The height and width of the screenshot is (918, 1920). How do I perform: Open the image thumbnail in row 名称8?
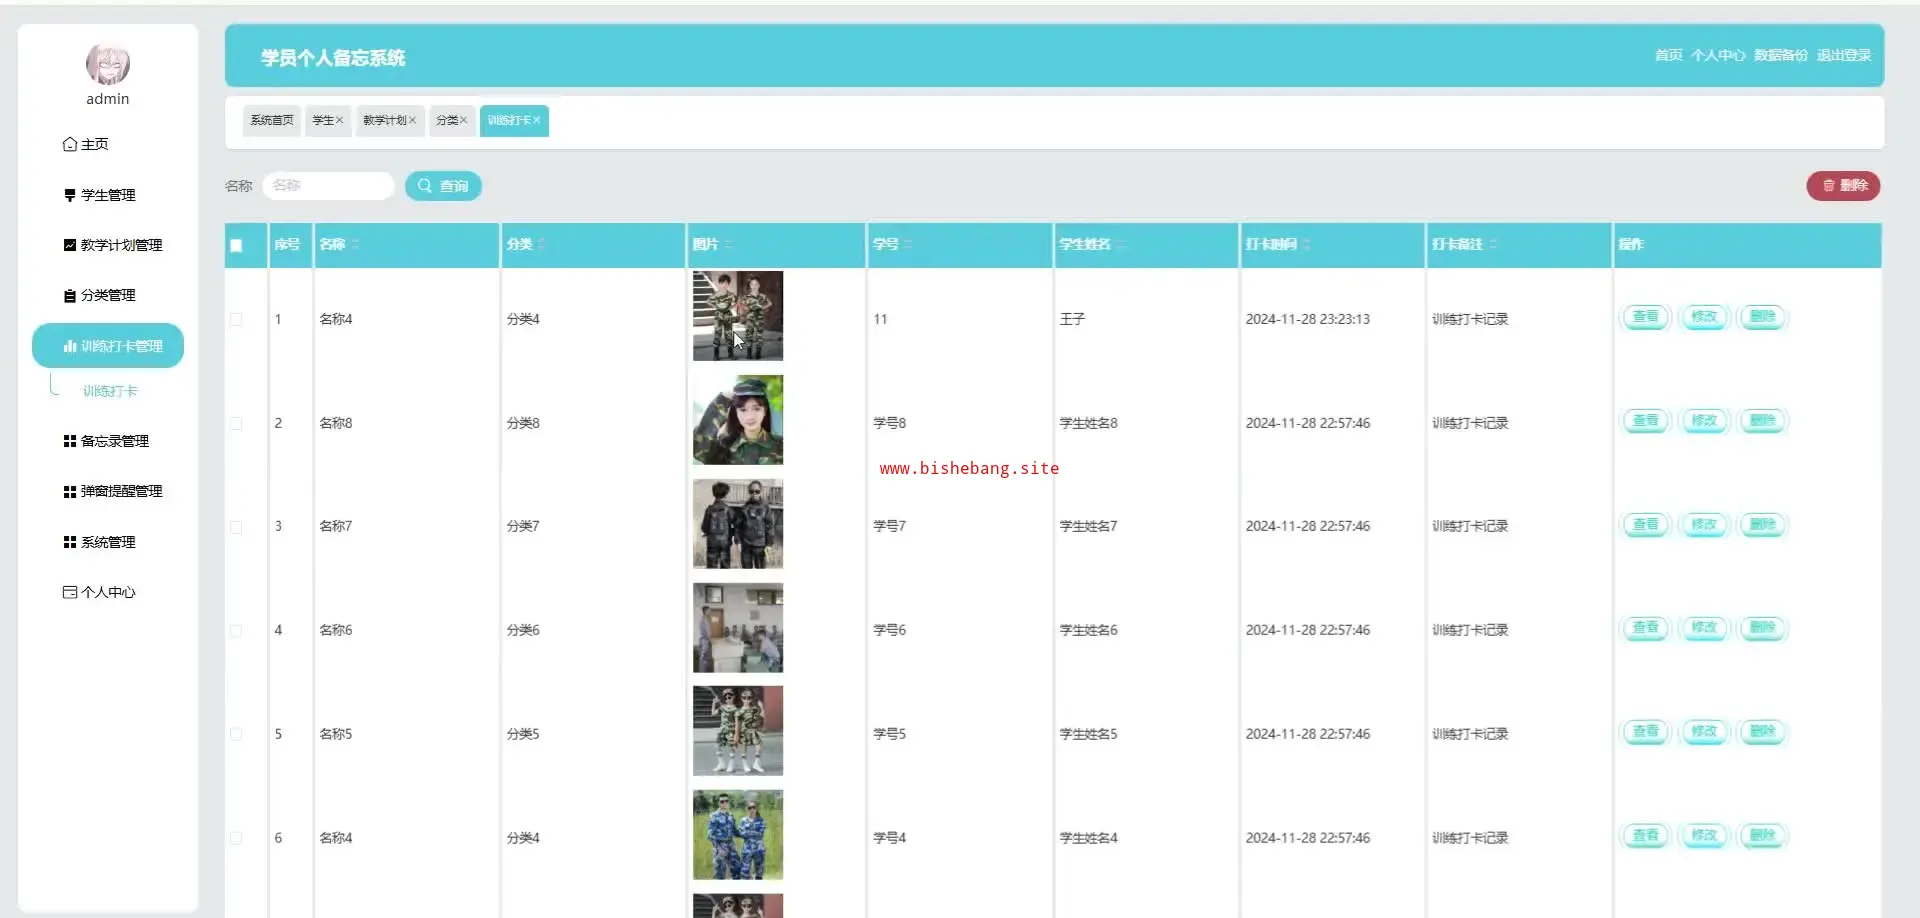coord(738,420)
